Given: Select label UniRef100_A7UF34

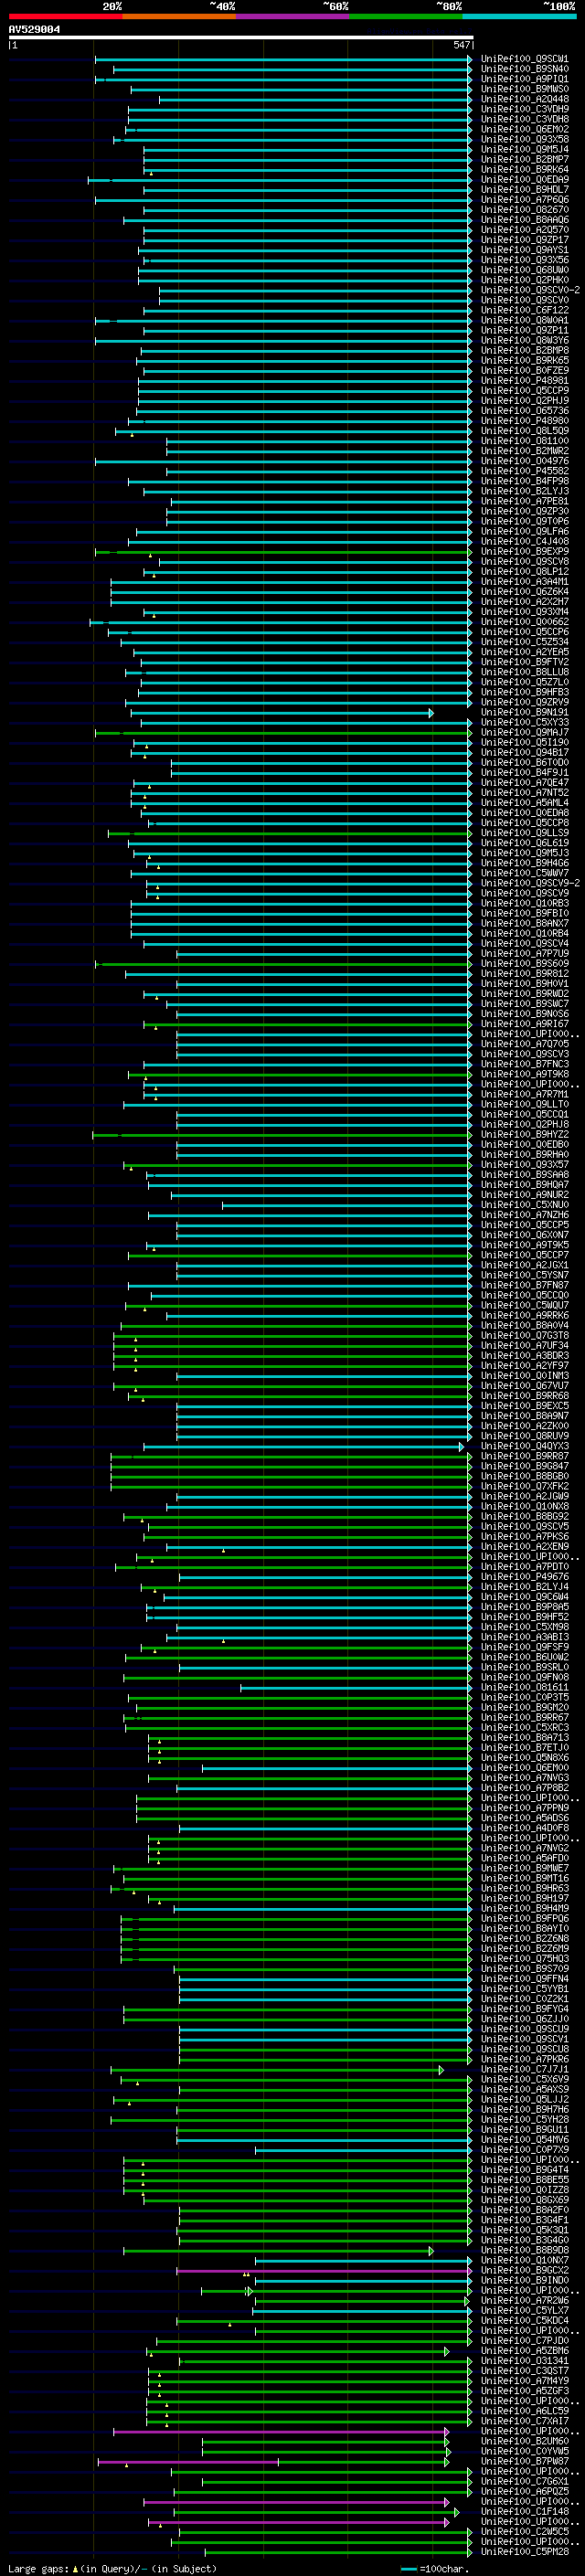Looking at the screenshot, I should click(524, 1346).
